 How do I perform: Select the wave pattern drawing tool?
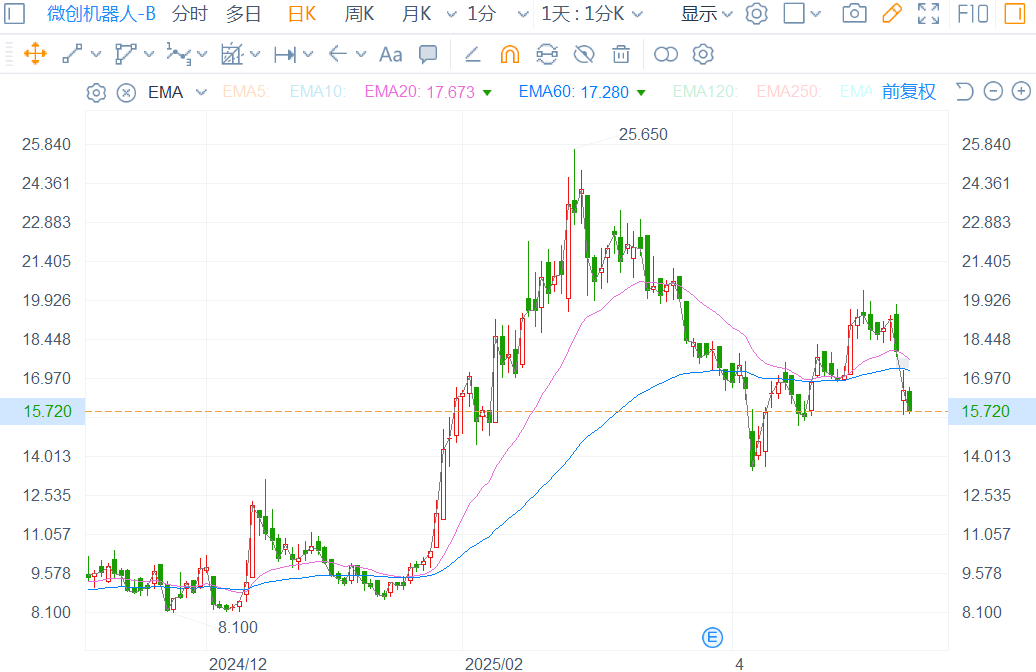tap(178, 54)
